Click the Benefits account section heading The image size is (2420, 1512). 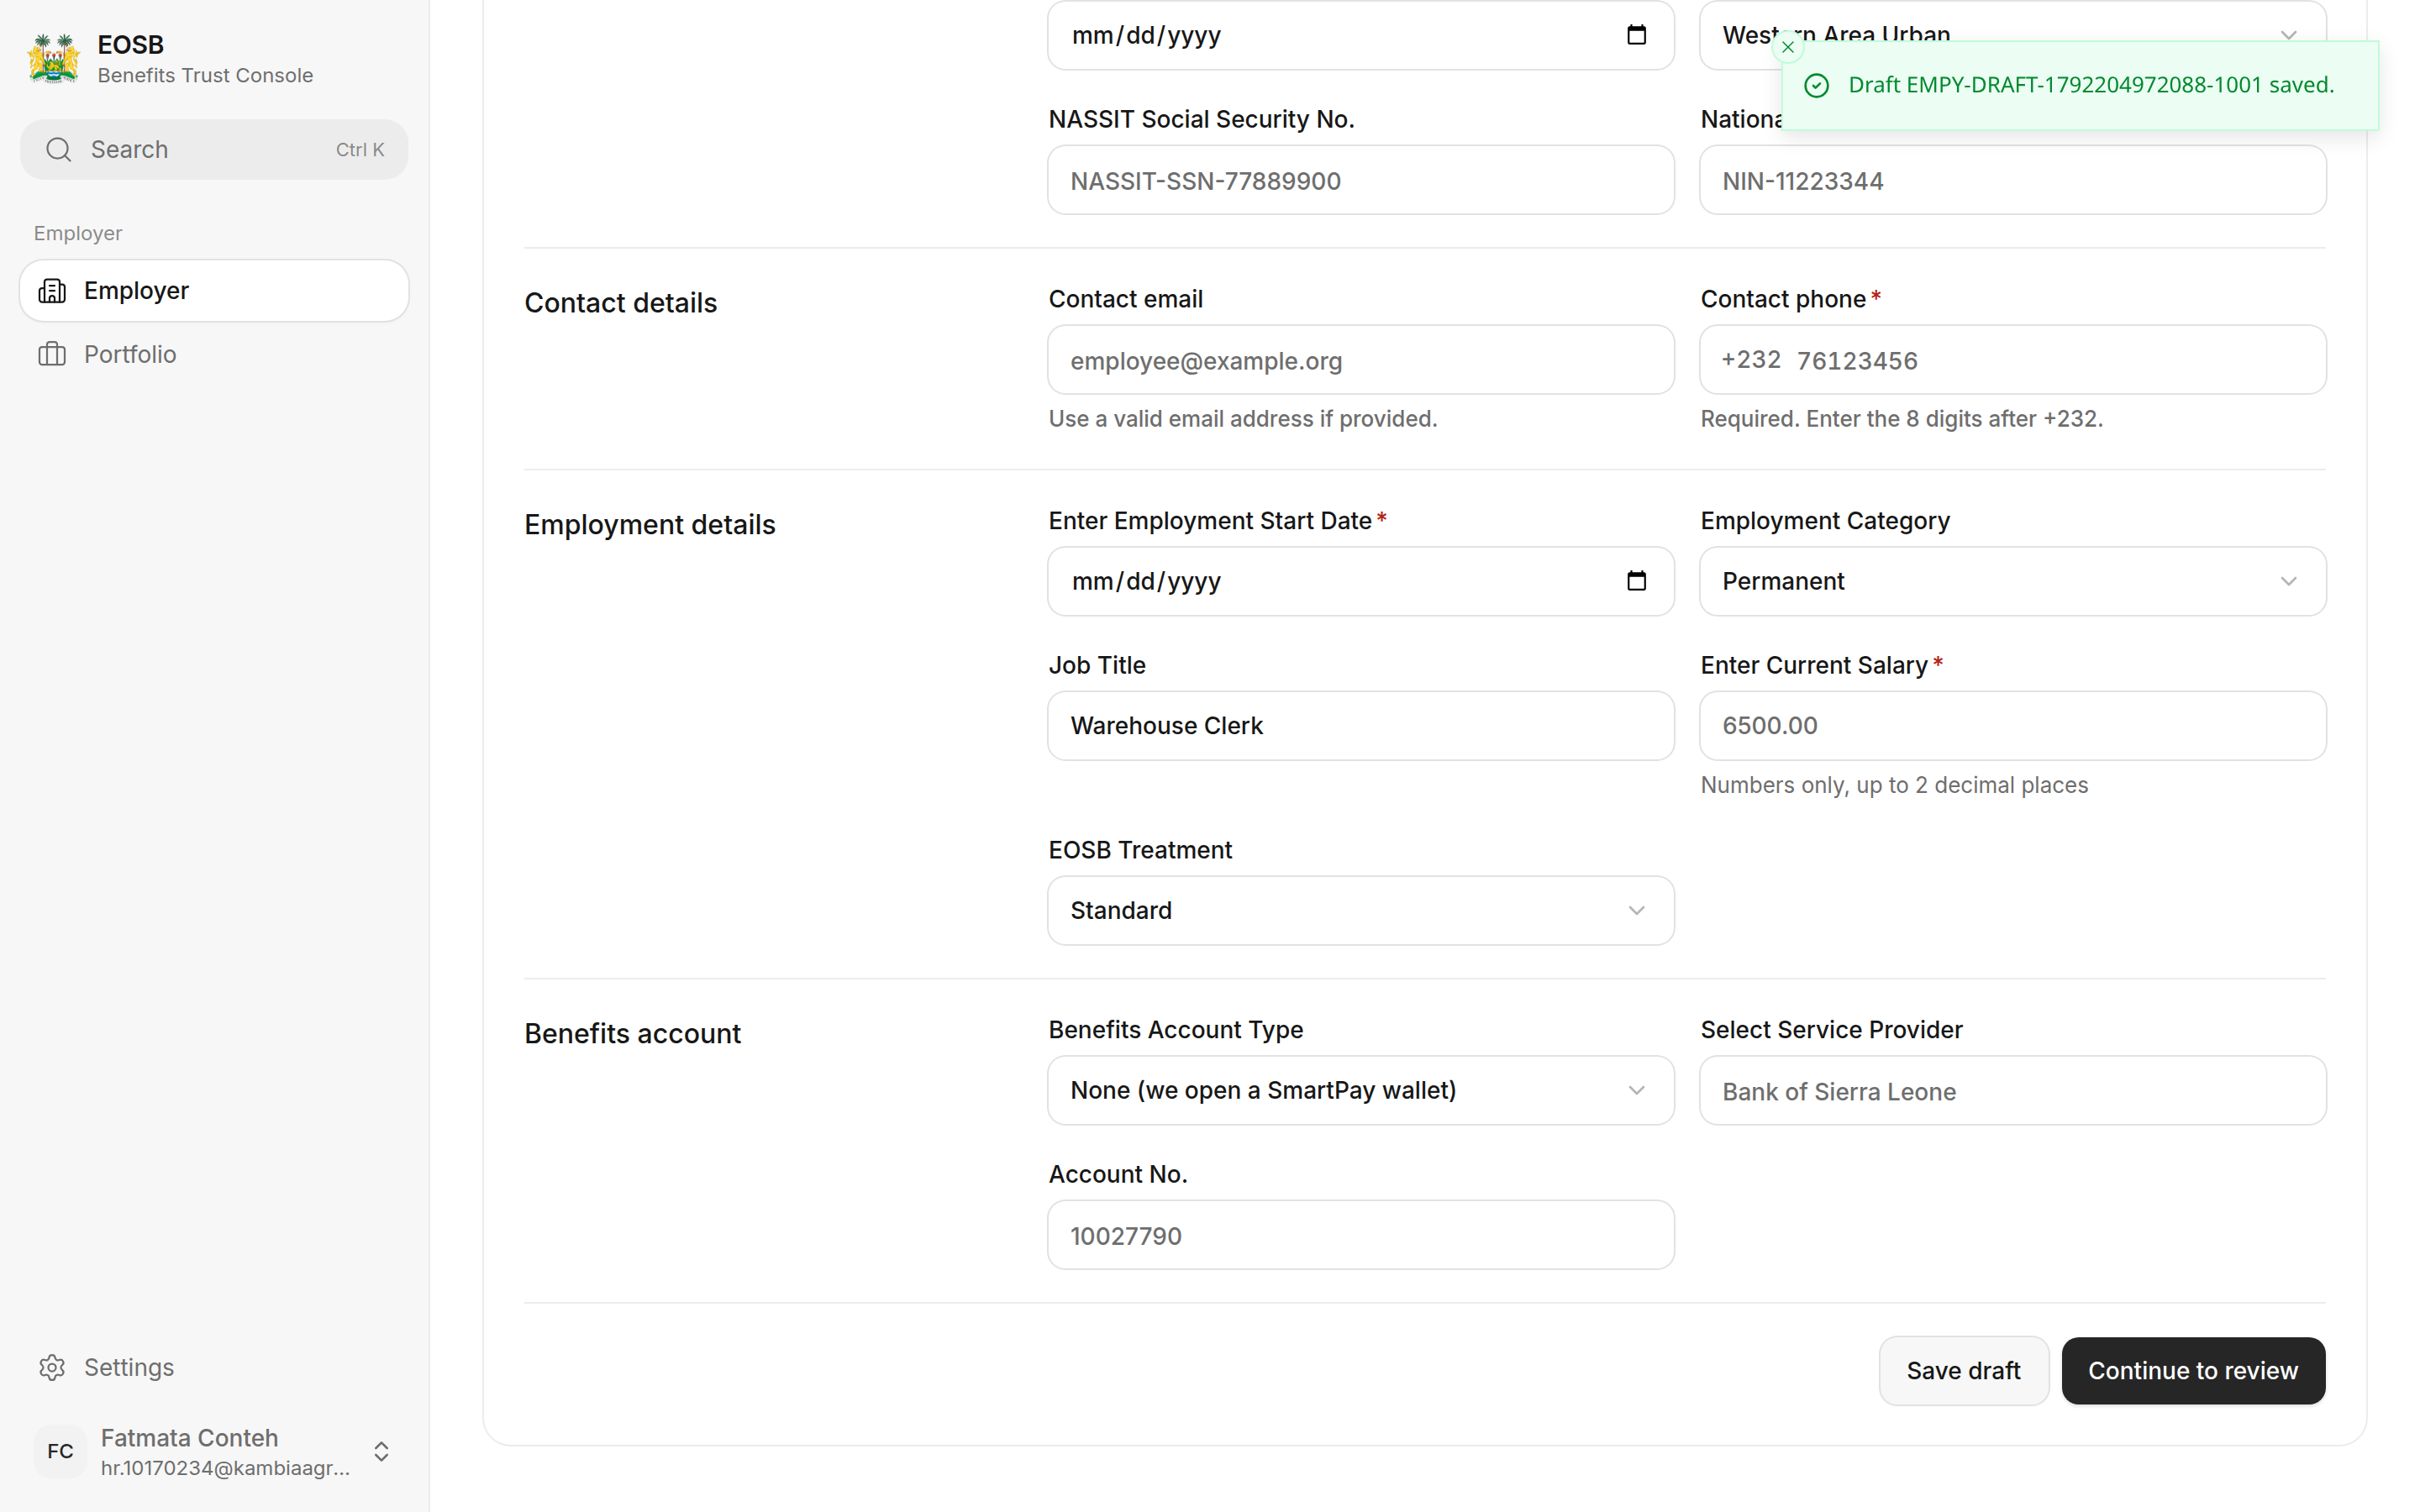(x=632, y=1034)
